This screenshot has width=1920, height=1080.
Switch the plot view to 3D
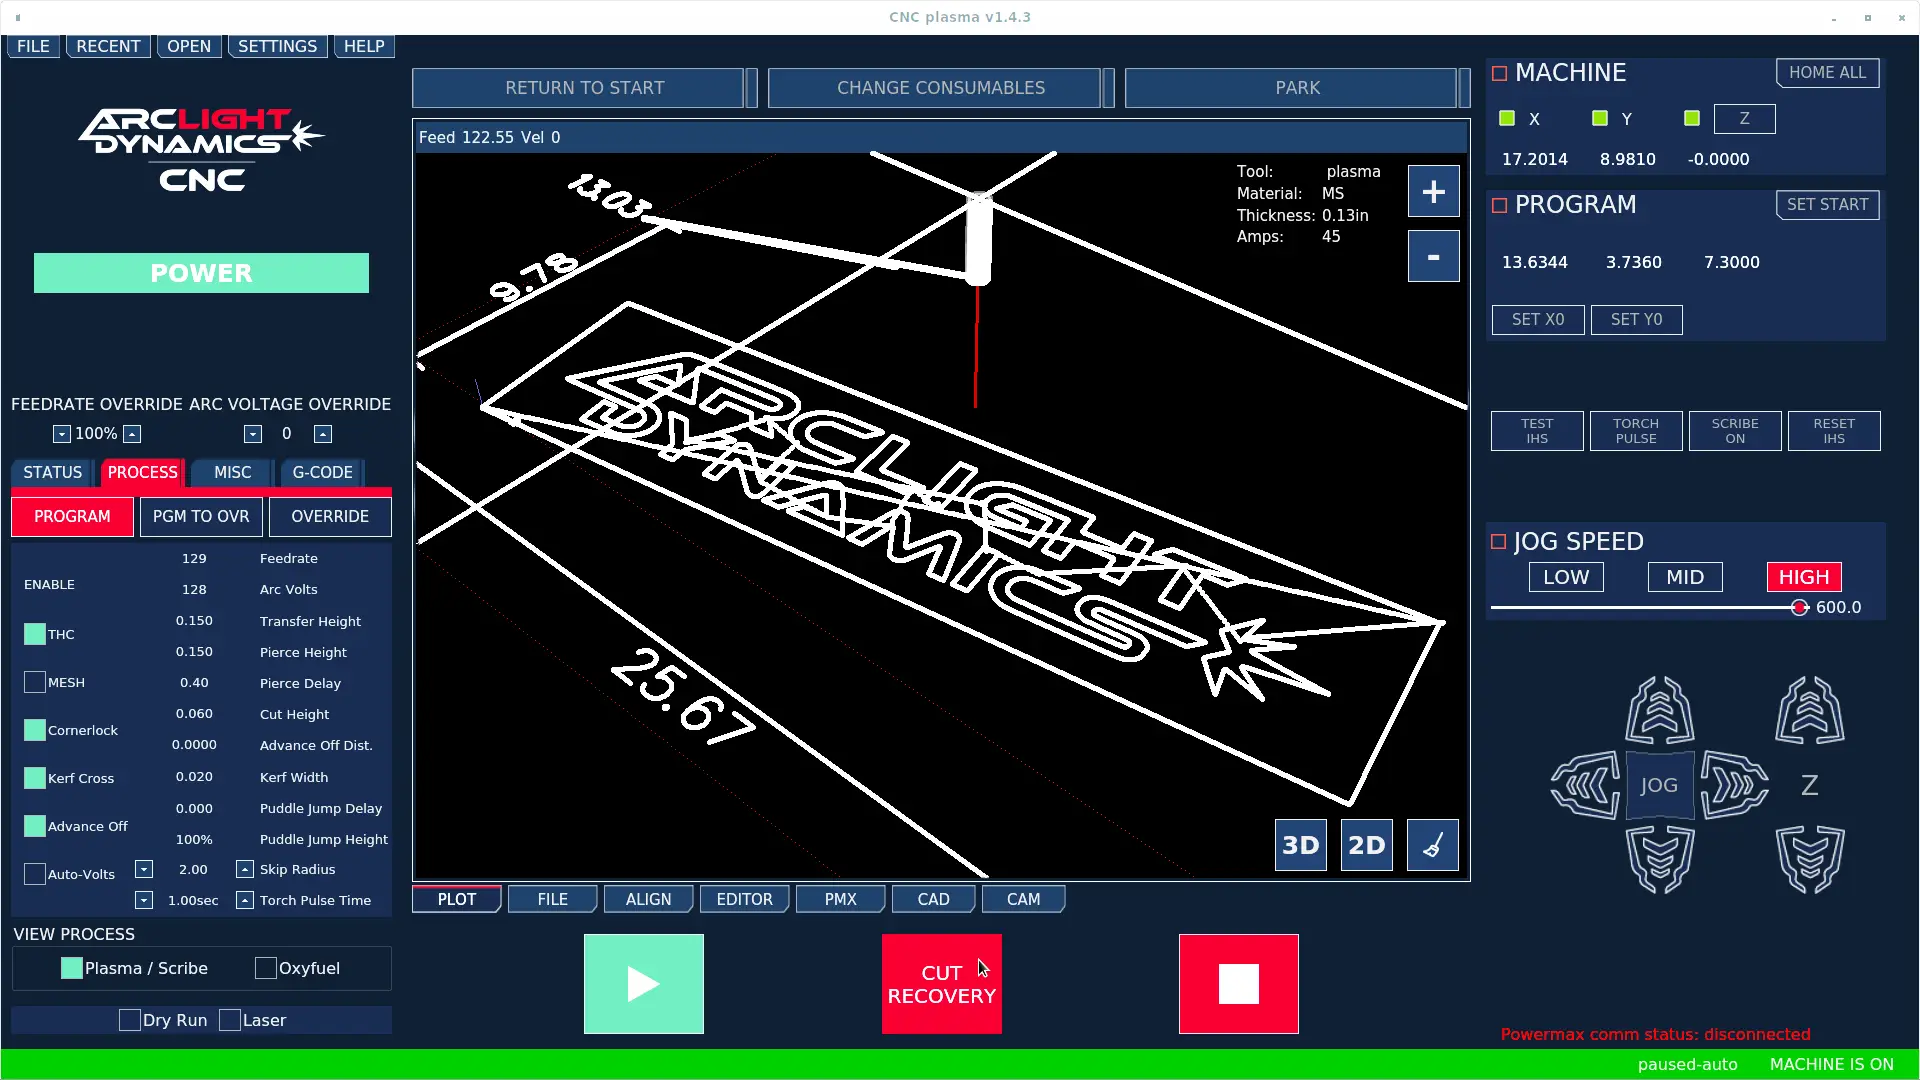[x=1300, y=845]
